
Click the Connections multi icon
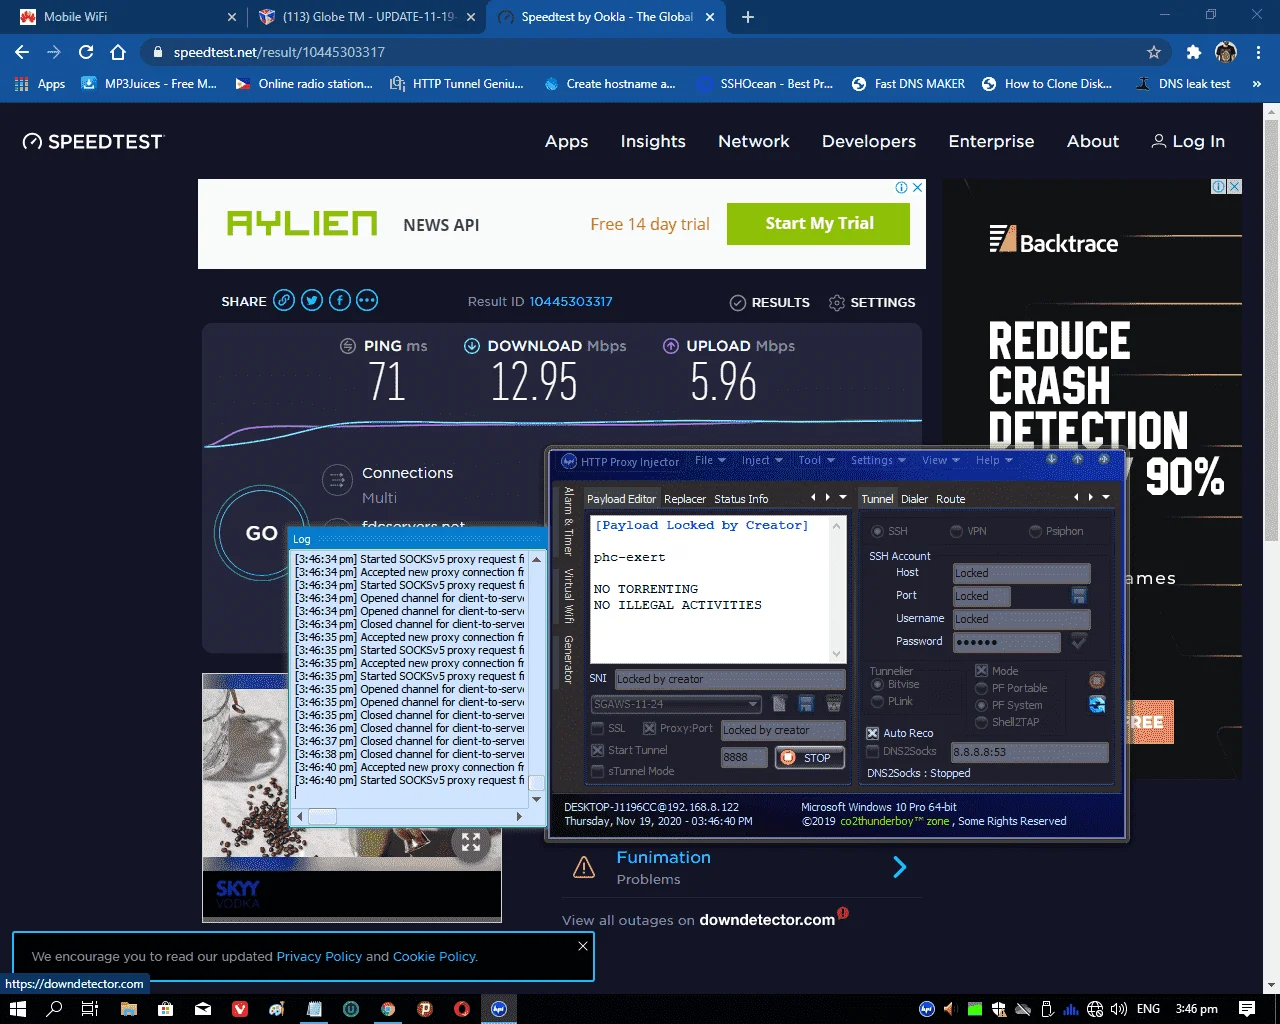pyautogui.click(x=337, y=479)
